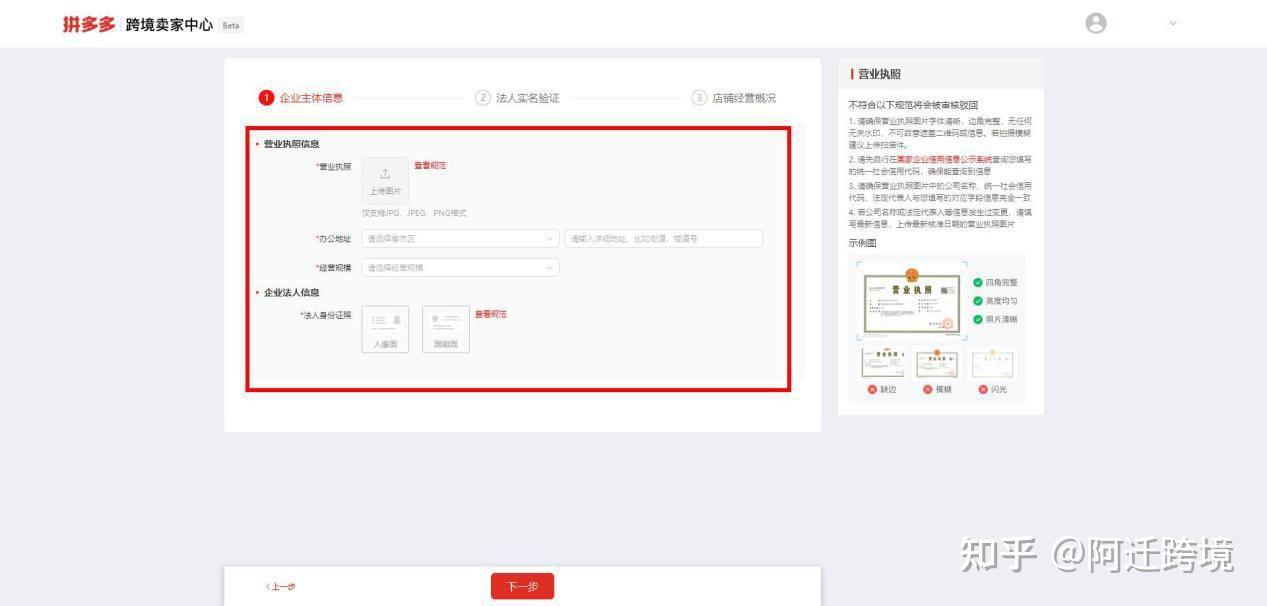Select step 3 店铺经营概况

coord(734,98)
